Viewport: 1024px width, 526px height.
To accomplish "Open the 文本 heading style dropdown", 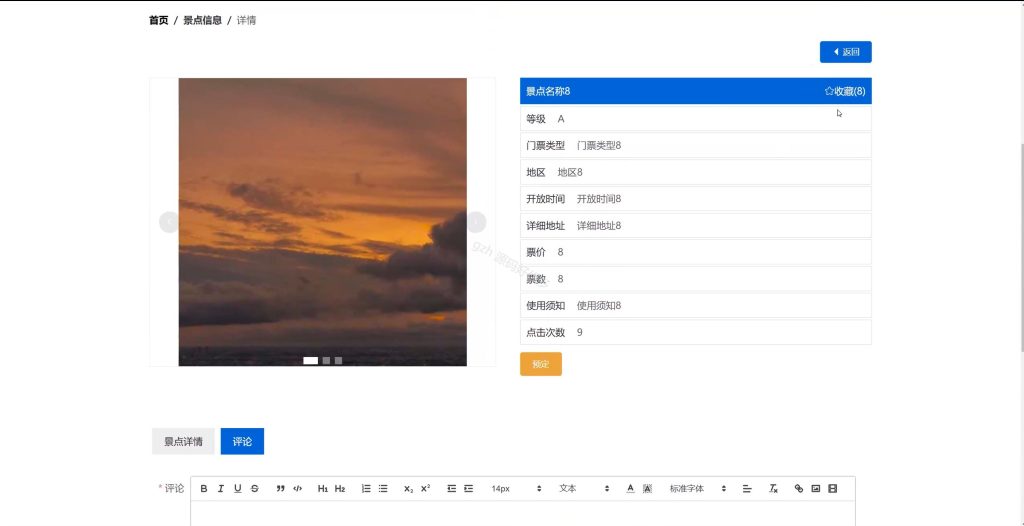I will click(x=584, y=488).
